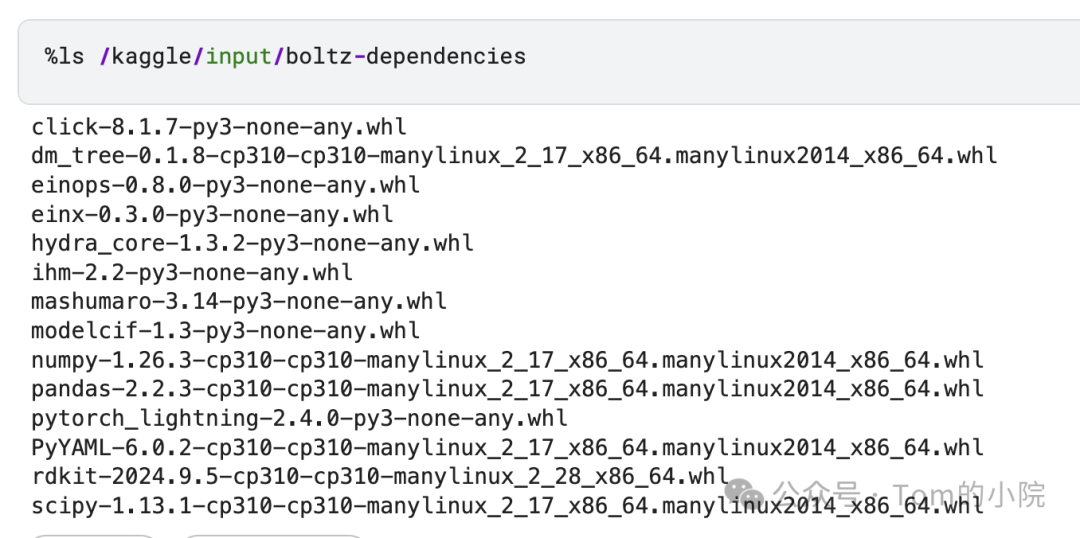Viewport: 1080px width, 538px height.
Task: Click the word 'input' in the path
Action: coord(238,56)
